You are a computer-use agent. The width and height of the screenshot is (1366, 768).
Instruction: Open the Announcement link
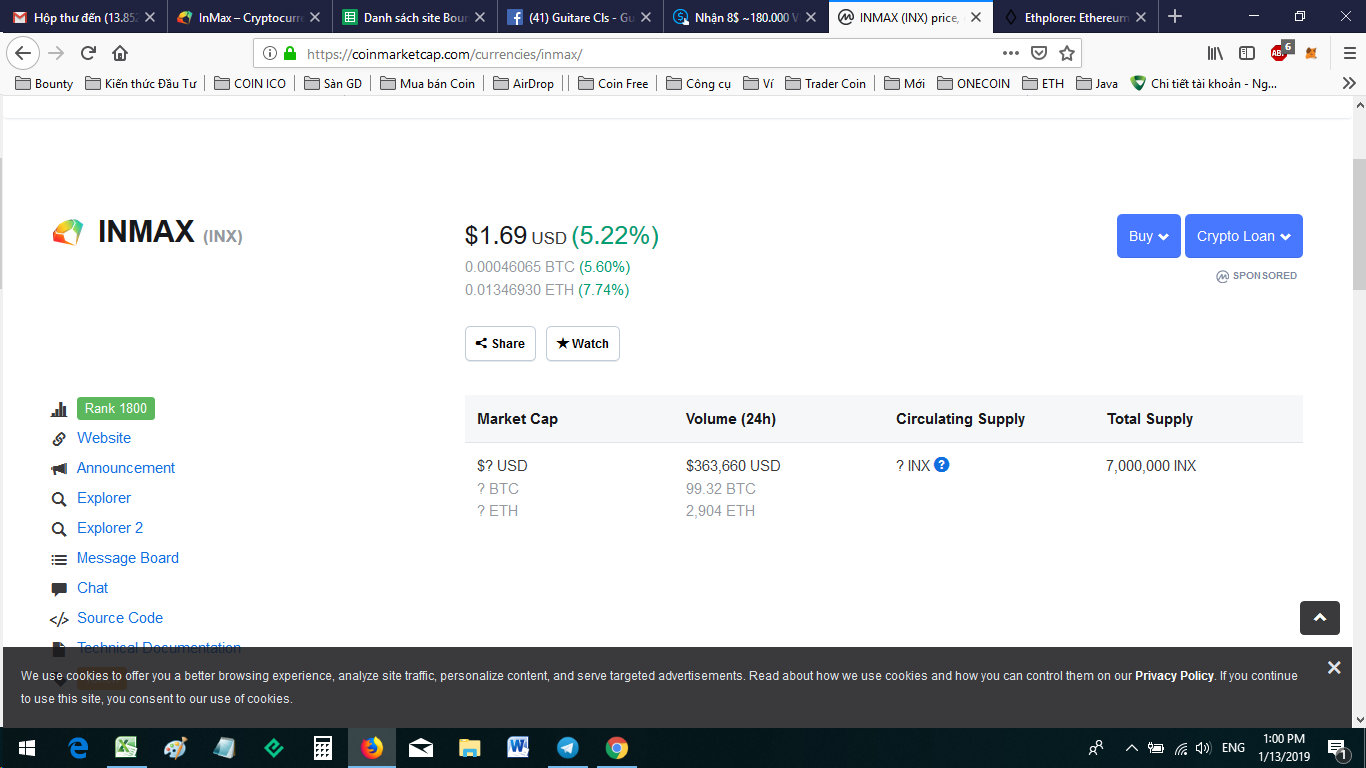[x=126, y=468]
